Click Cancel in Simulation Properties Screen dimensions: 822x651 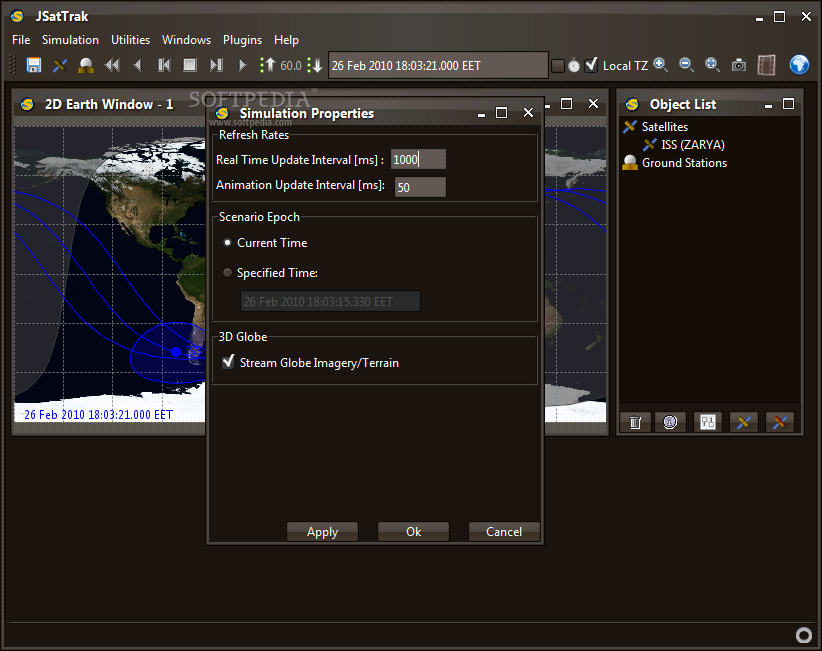pyautogui.click(x=504, y=531)
